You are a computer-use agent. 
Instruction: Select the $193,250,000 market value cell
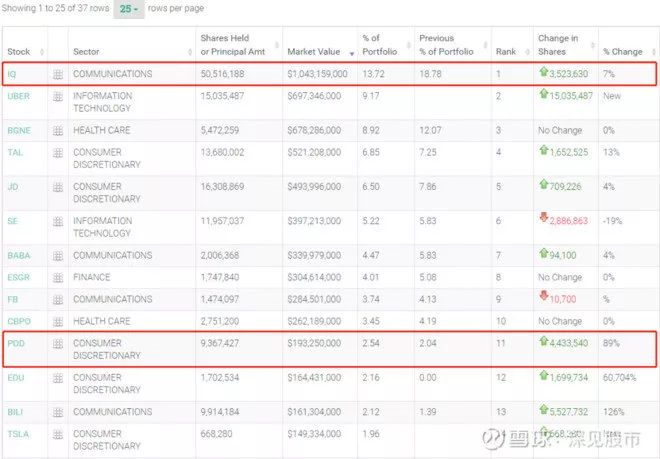(x=314, y=343)
